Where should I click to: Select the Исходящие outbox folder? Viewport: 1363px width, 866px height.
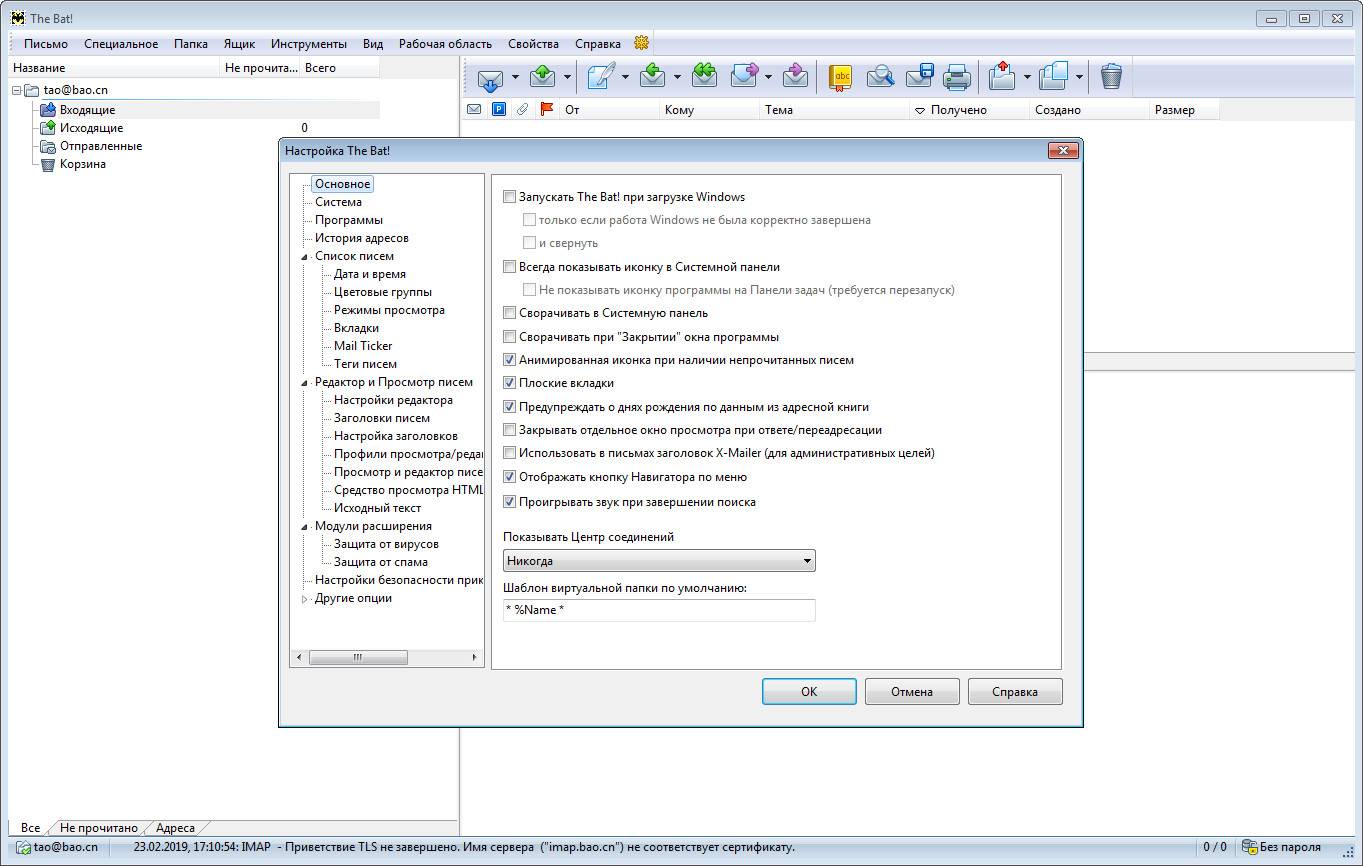point(91,128)
